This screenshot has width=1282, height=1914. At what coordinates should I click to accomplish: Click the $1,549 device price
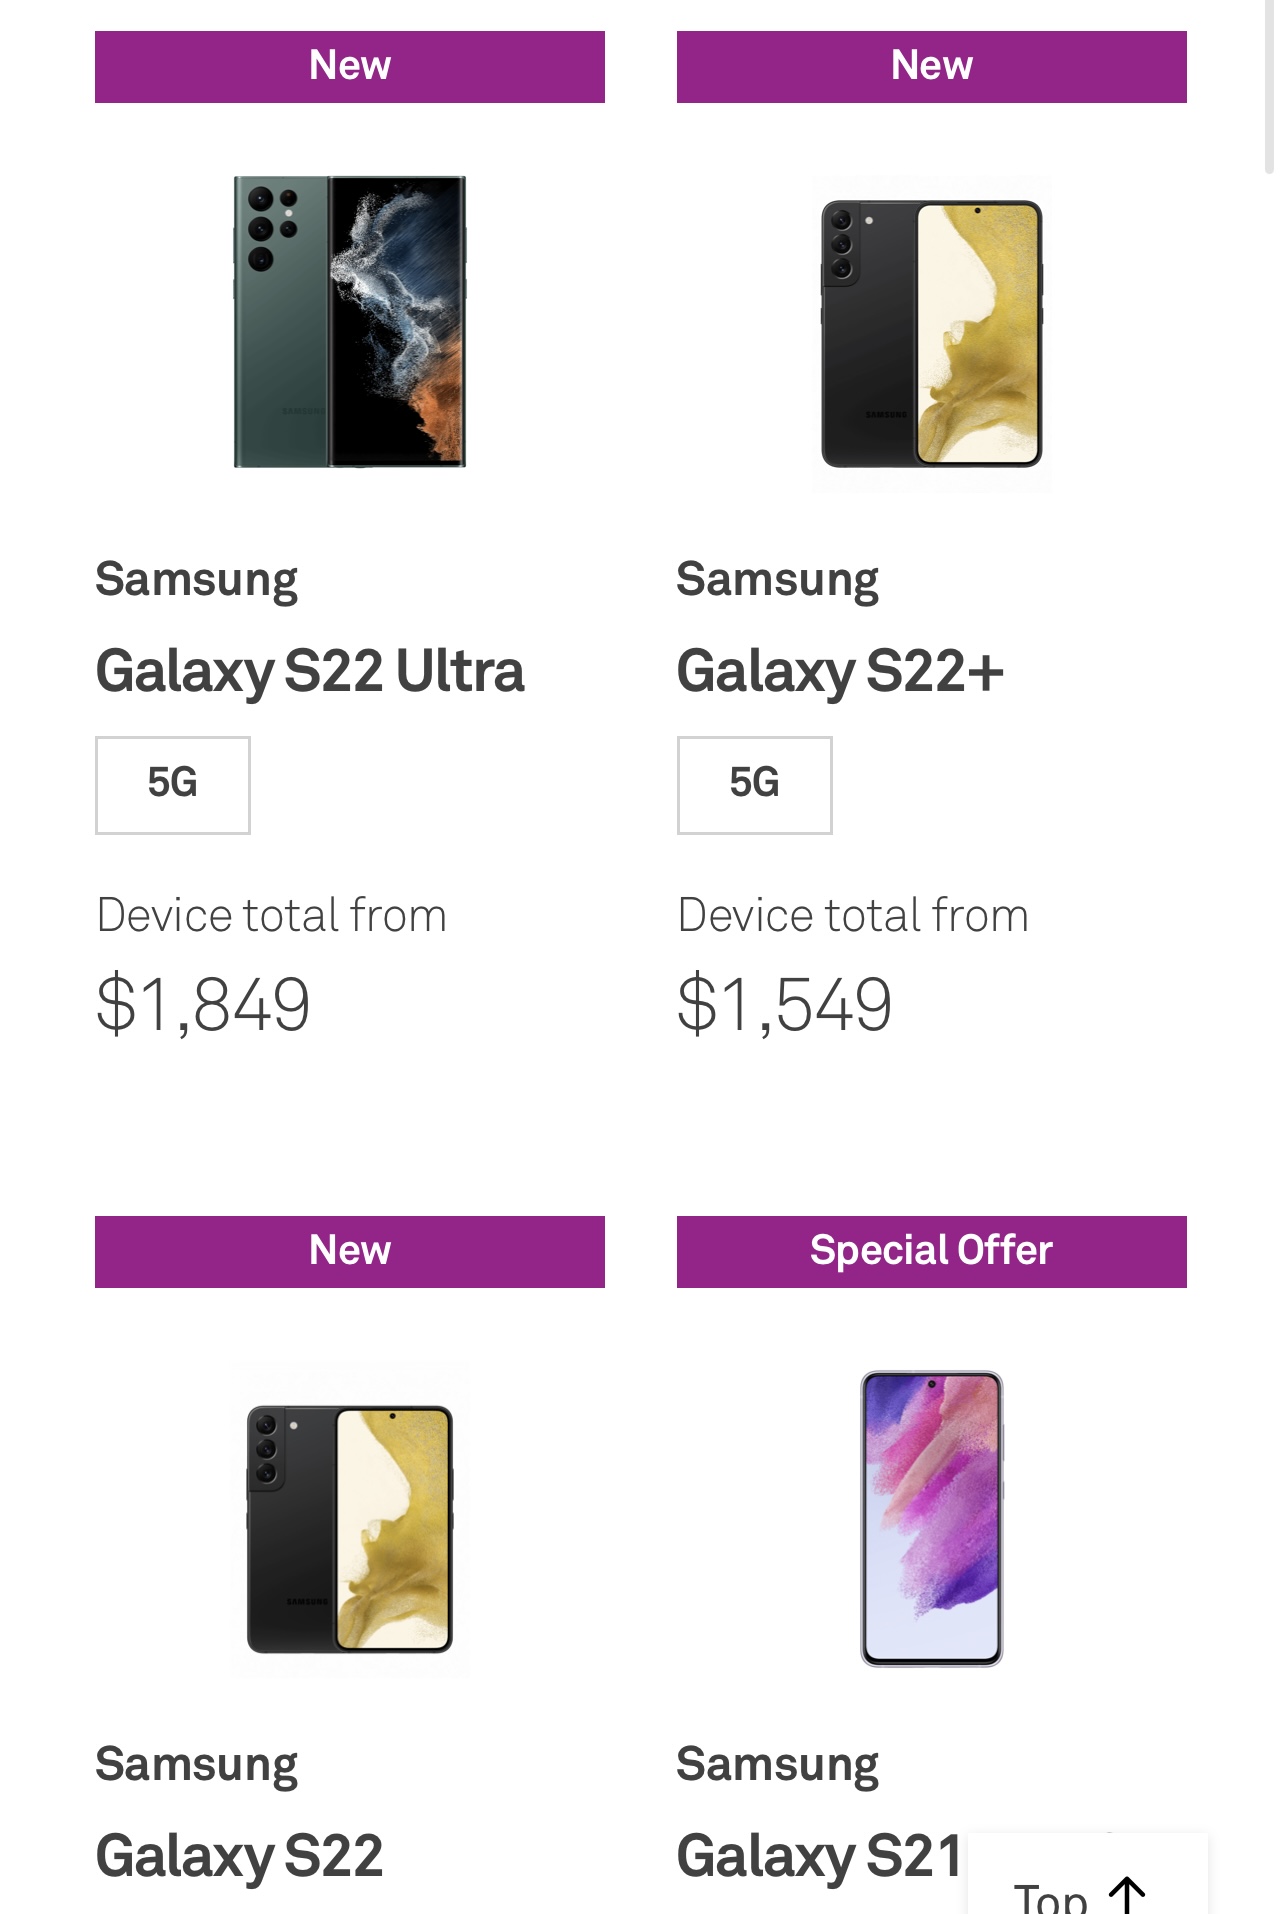point(784,1004)
